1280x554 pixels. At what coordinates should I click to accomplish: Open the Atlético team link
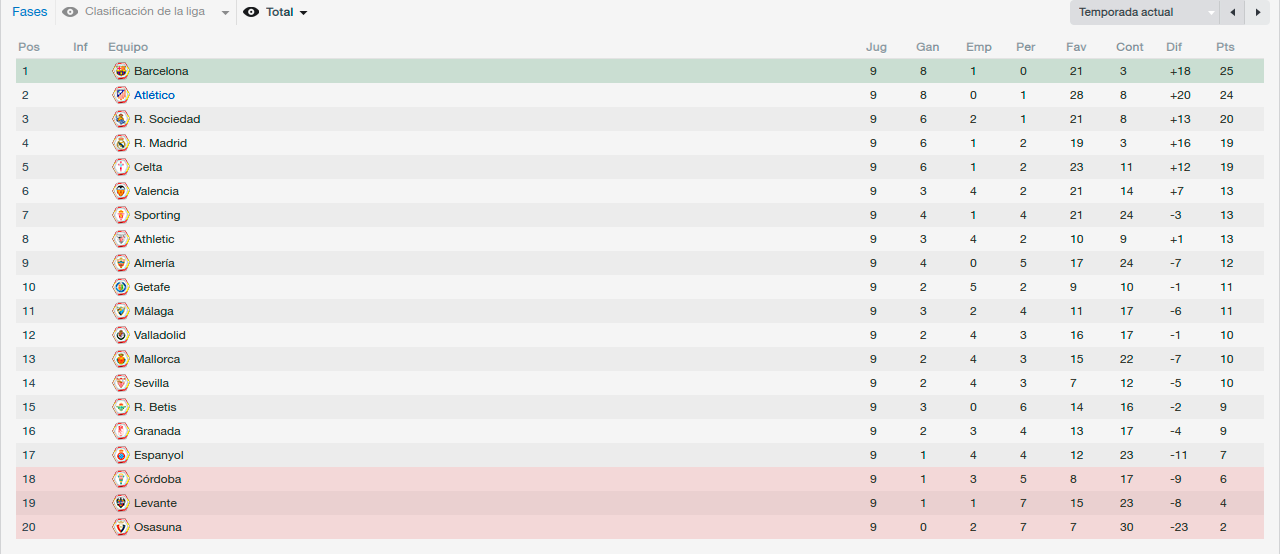(154, 95)
